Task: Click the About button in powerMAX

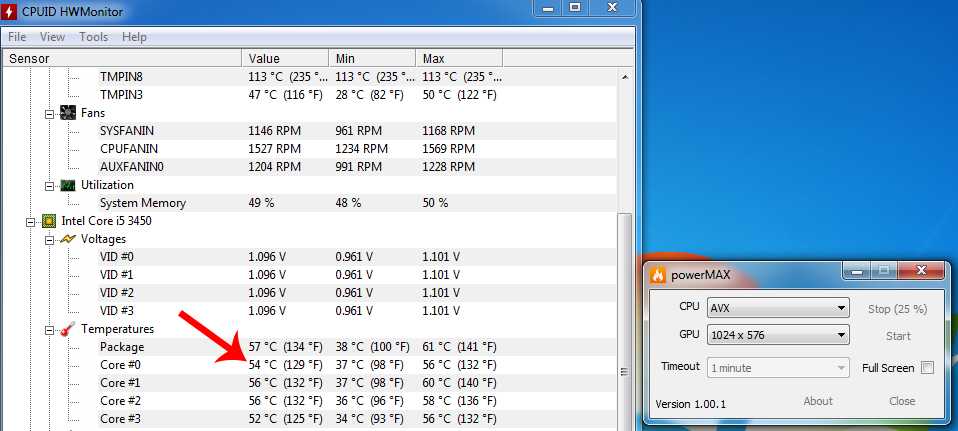Action: click(x=817, y=401)
